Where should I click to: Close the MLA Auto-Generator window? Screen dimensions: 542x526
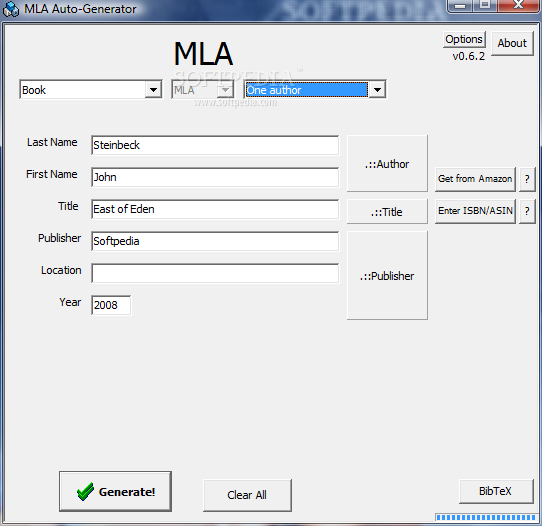coord(518,5)
